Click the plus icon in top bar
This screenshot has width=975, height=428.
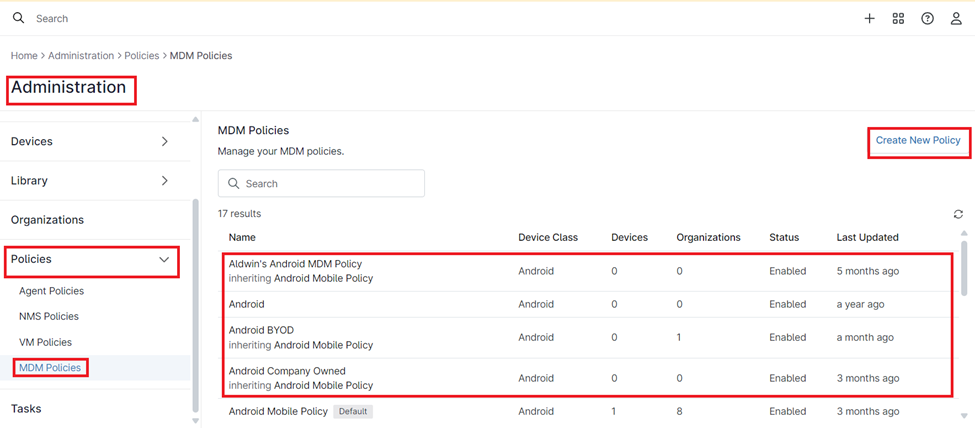pos(869,18)
